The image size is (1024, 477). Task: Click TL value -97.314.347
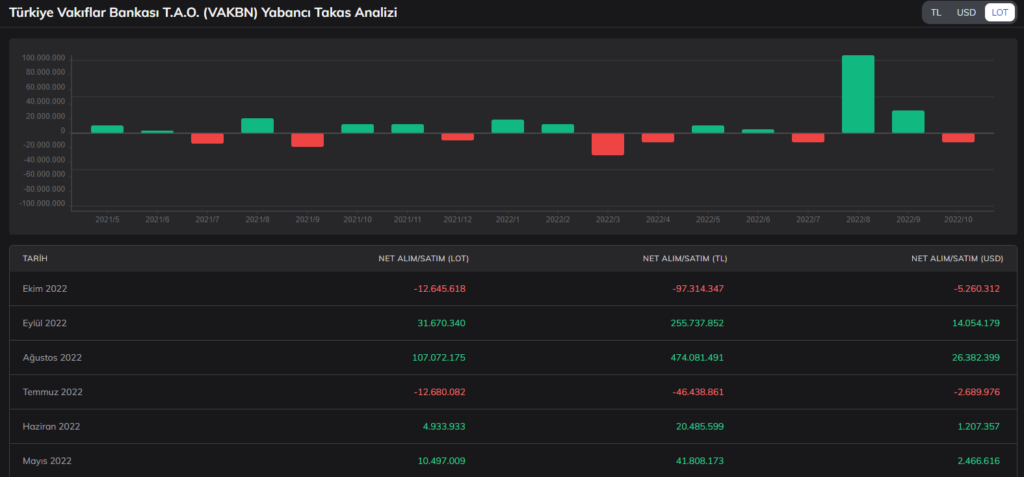(698, 289)
